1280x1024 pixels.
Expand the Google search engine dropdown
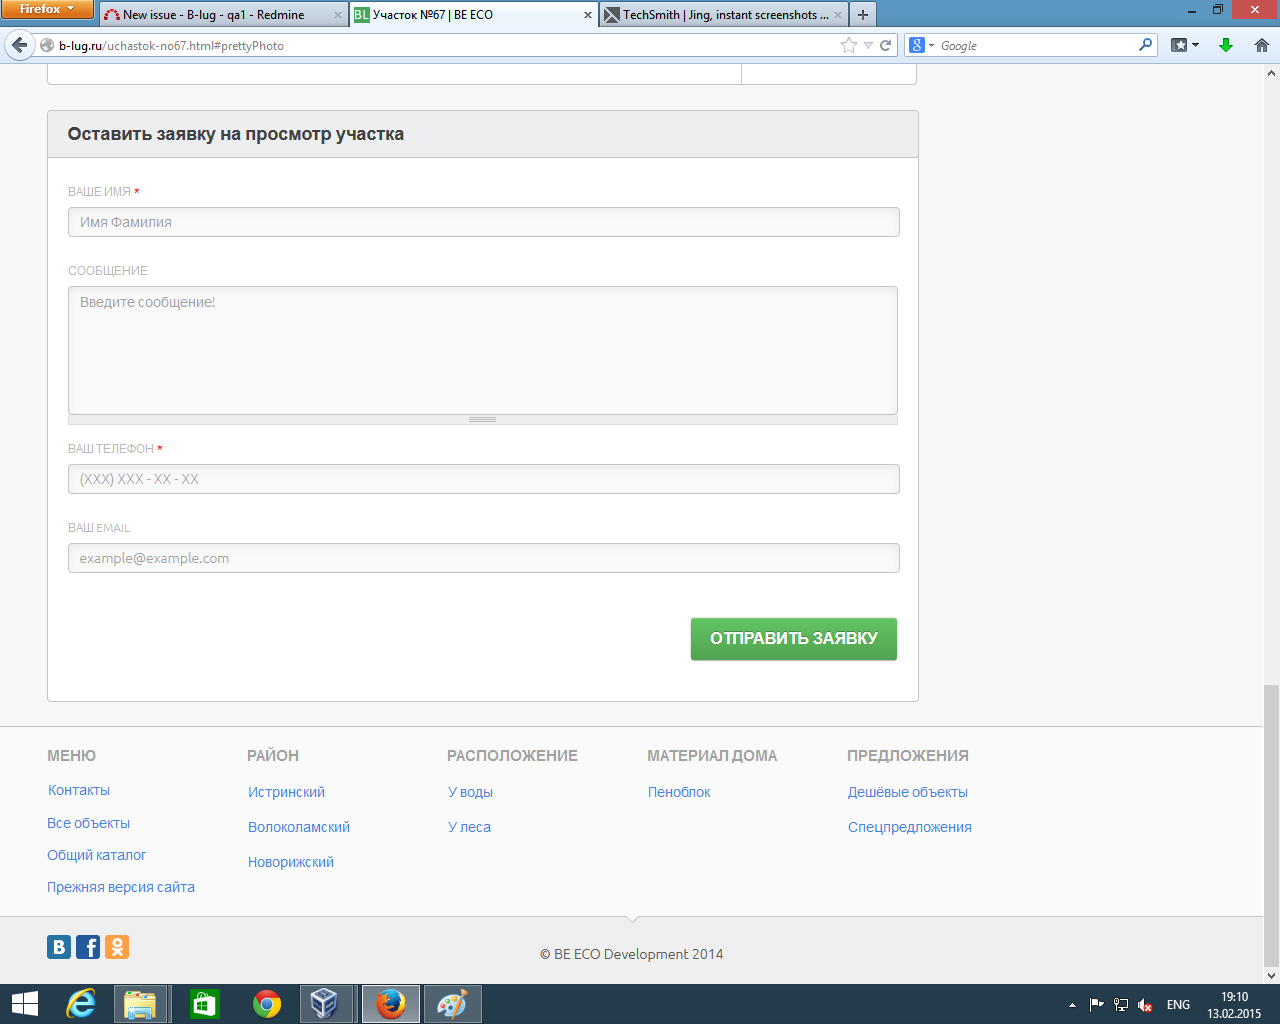coord(922,45)
